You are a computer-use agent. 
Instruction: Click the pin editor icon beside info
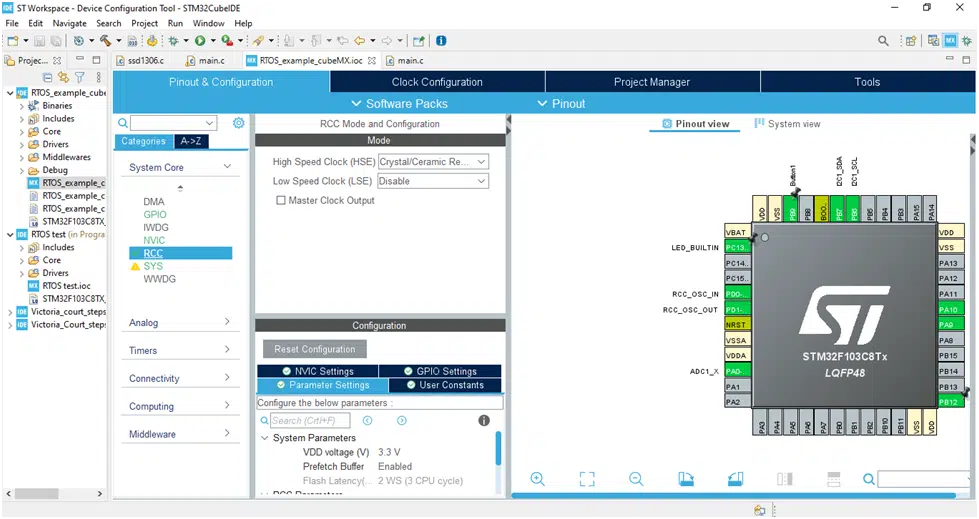[418, 41]
